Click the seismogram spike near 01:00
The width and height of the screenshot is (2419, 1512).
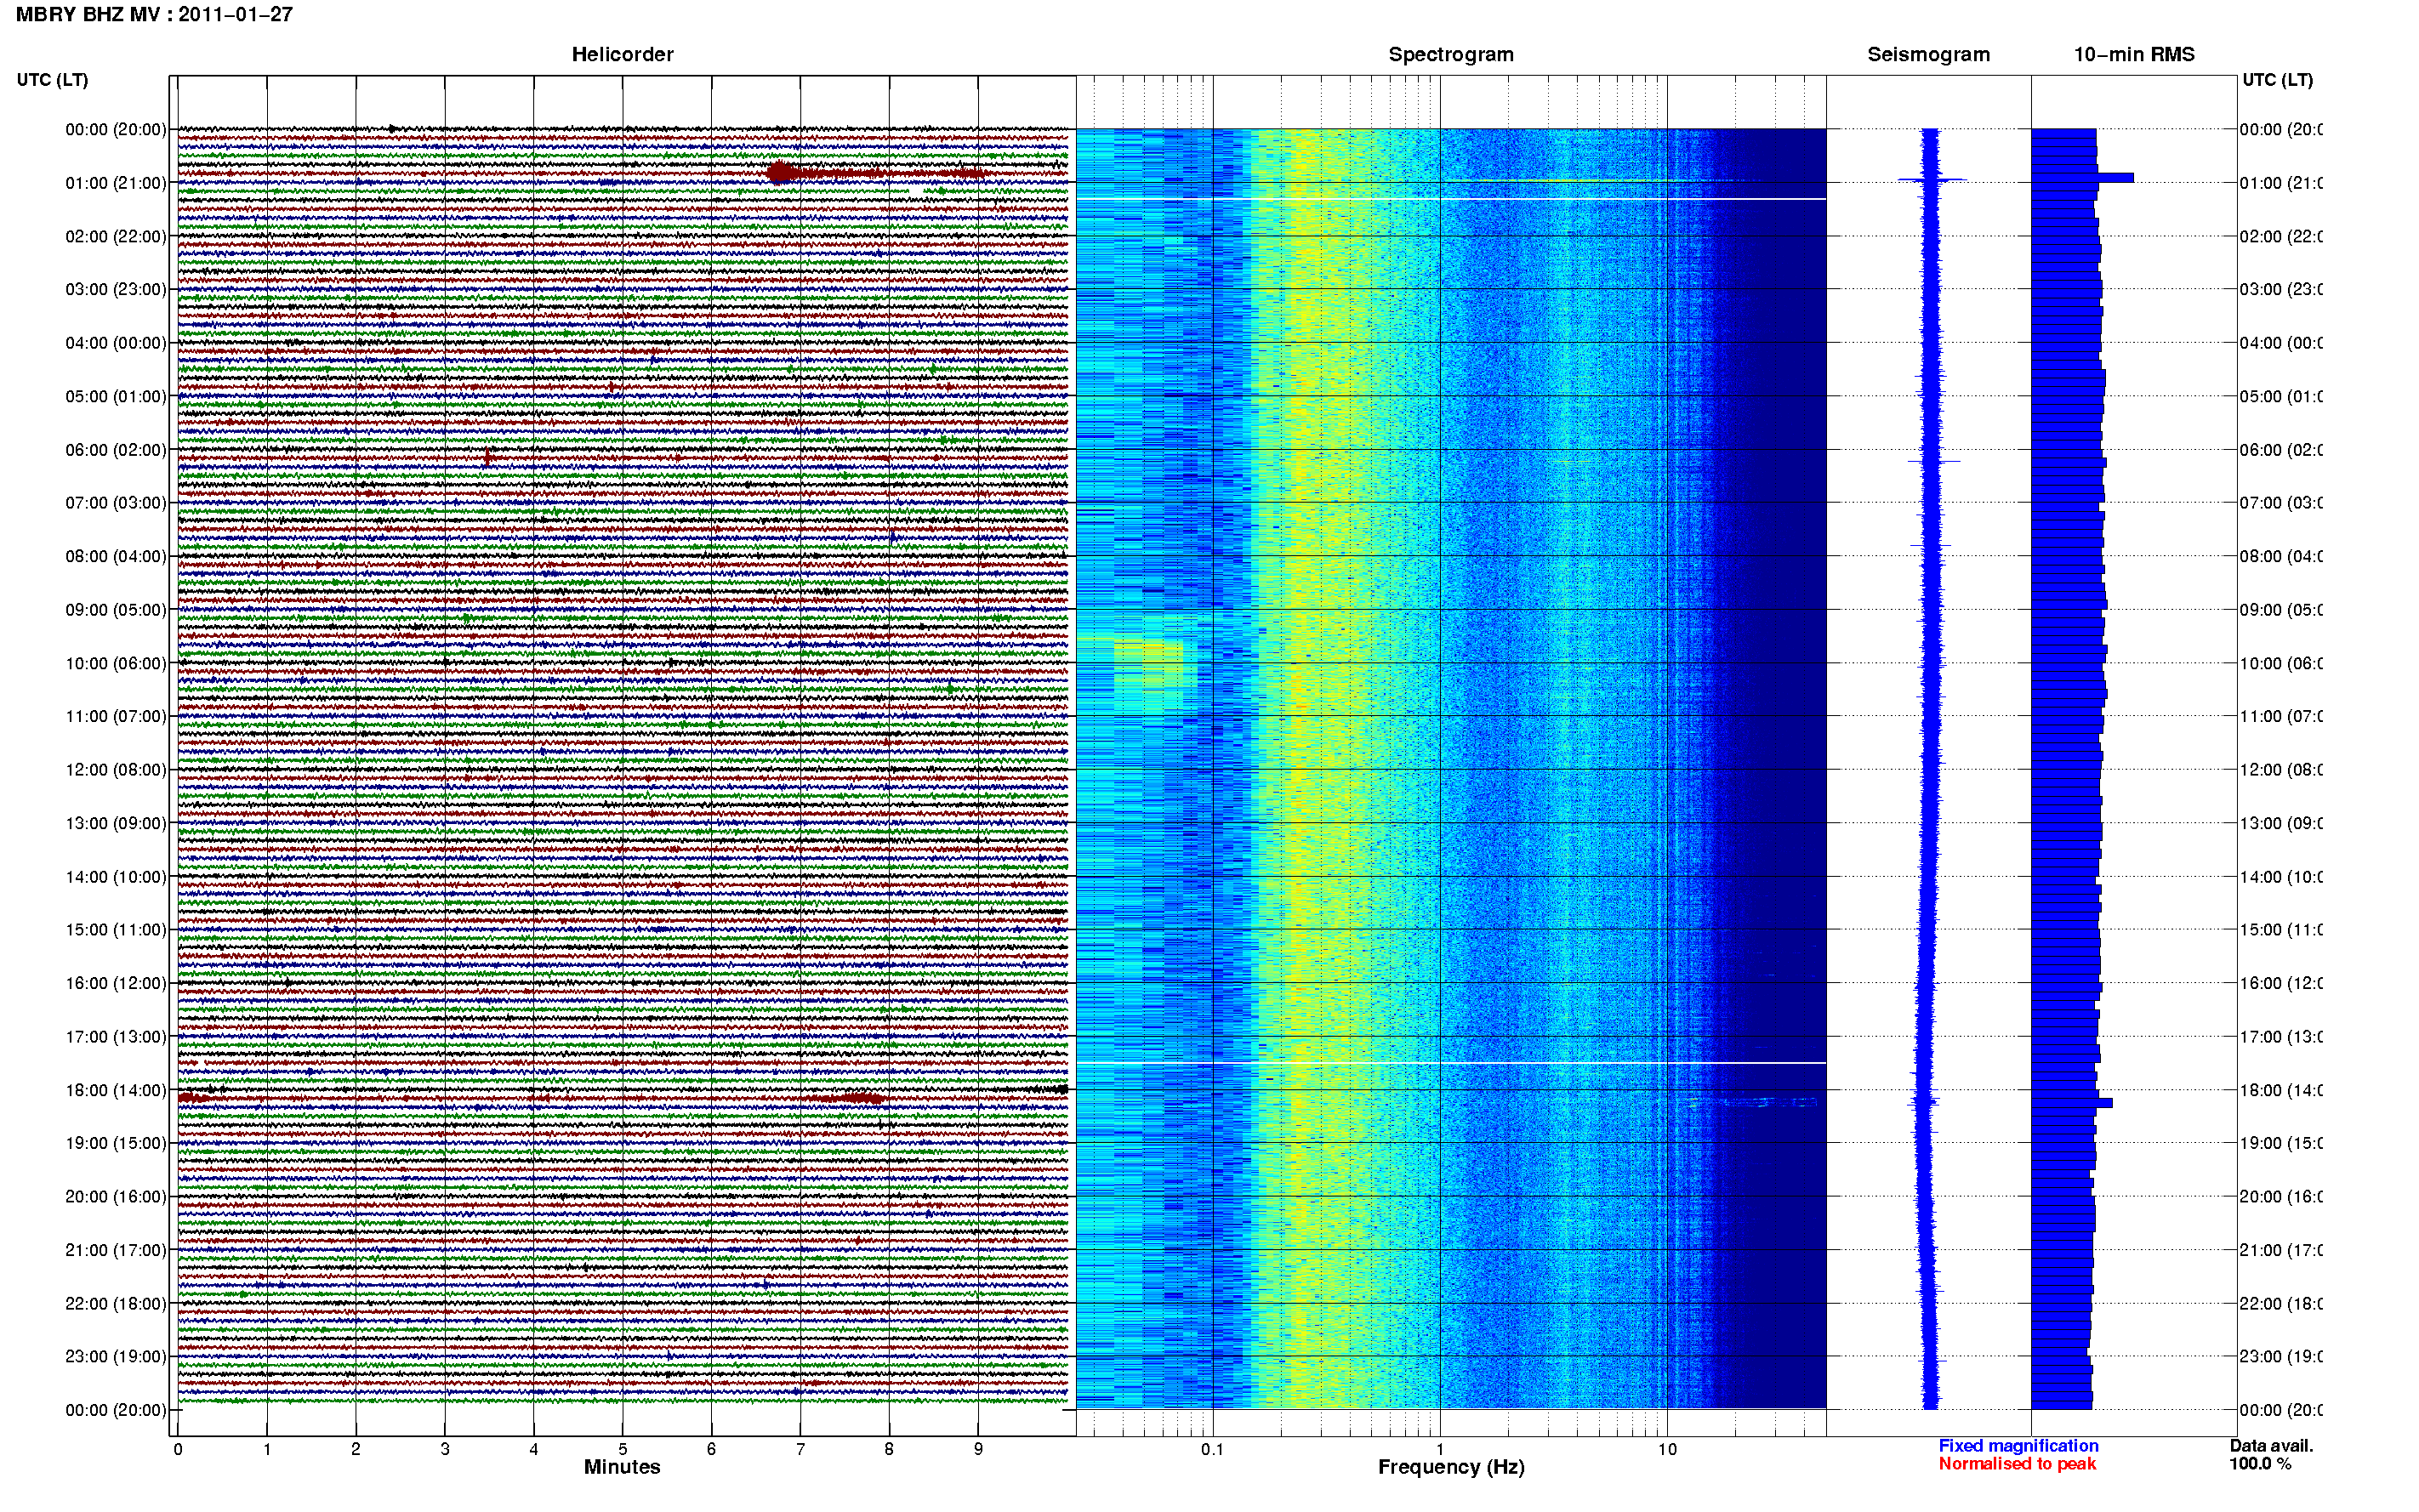pos(1932,180)
